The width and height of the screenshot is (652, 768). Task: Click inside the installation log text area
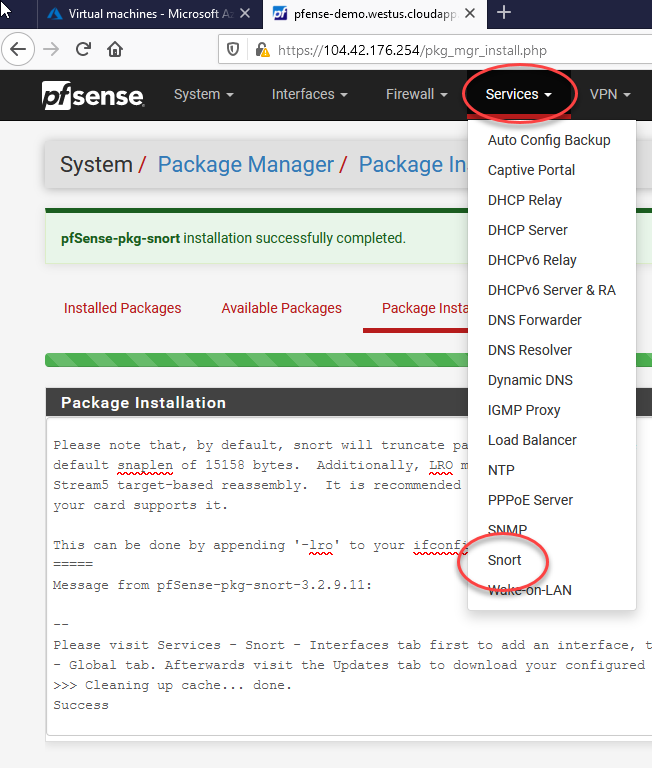click(x=257, y=576)
